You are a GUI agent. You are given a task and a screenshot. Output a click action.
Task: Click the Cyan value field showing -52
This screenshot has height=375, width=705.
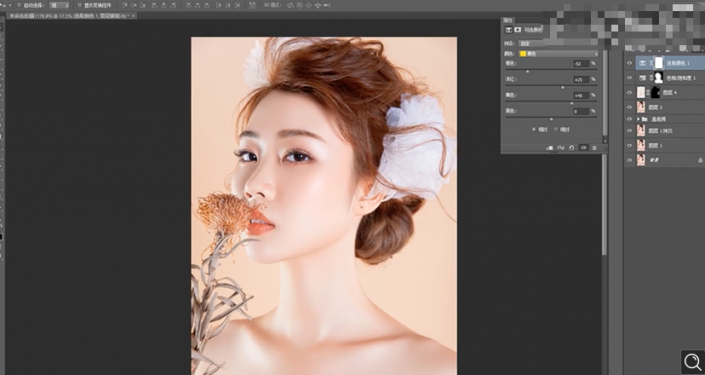(x=581, y=64)
